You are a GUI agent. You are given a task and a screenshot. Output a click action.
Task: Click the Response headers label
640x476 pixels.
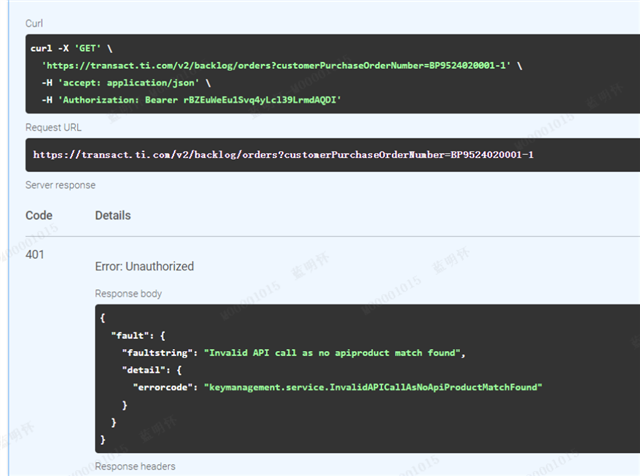[x=135, y=466]
